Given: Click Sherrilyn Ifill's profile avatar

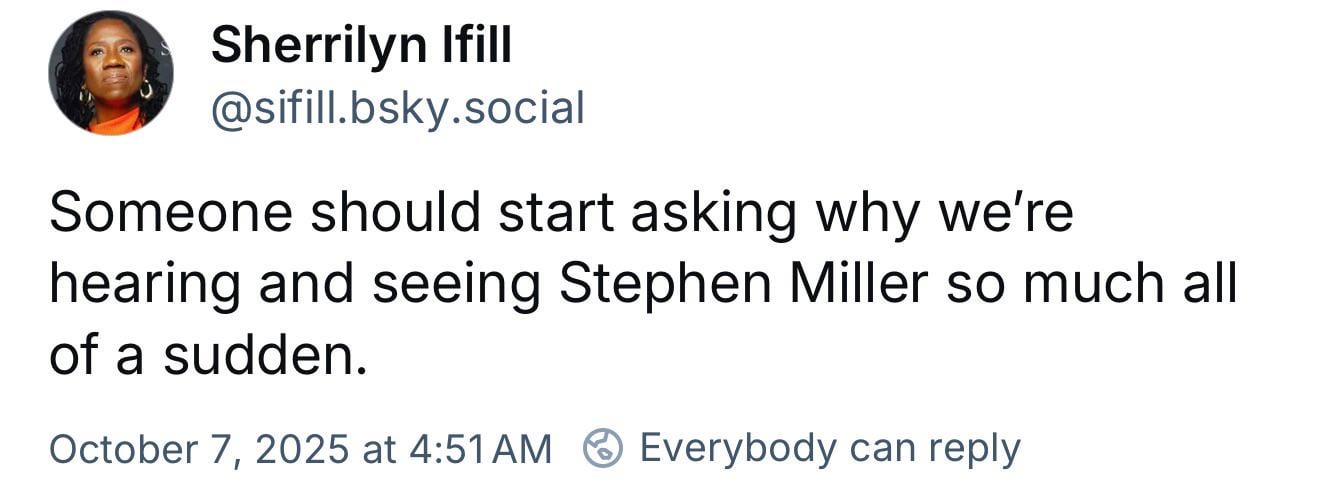Looking at the screenshot, I should click(x=110, y=73).
